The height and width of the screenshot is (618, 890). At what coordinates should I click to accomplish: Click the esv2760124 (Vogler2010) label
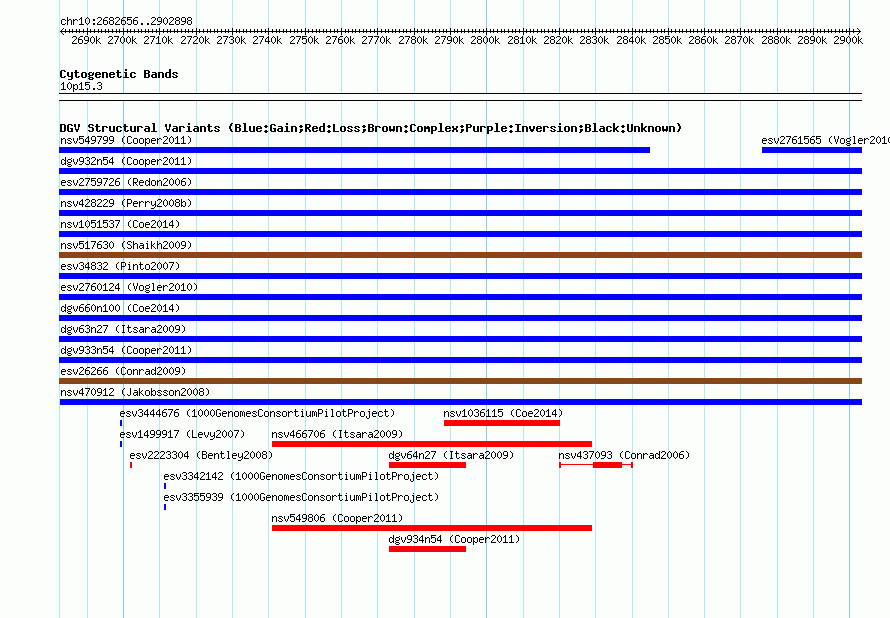[129, 287]
